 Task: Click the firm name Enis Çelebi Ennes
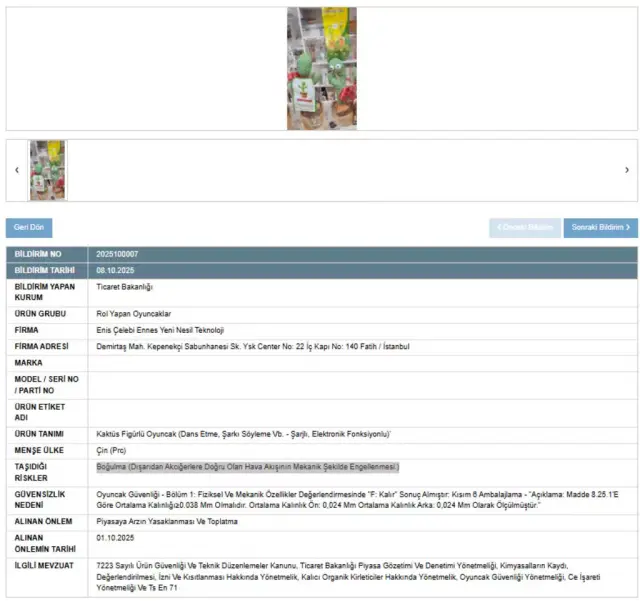(x=160, y=330)
